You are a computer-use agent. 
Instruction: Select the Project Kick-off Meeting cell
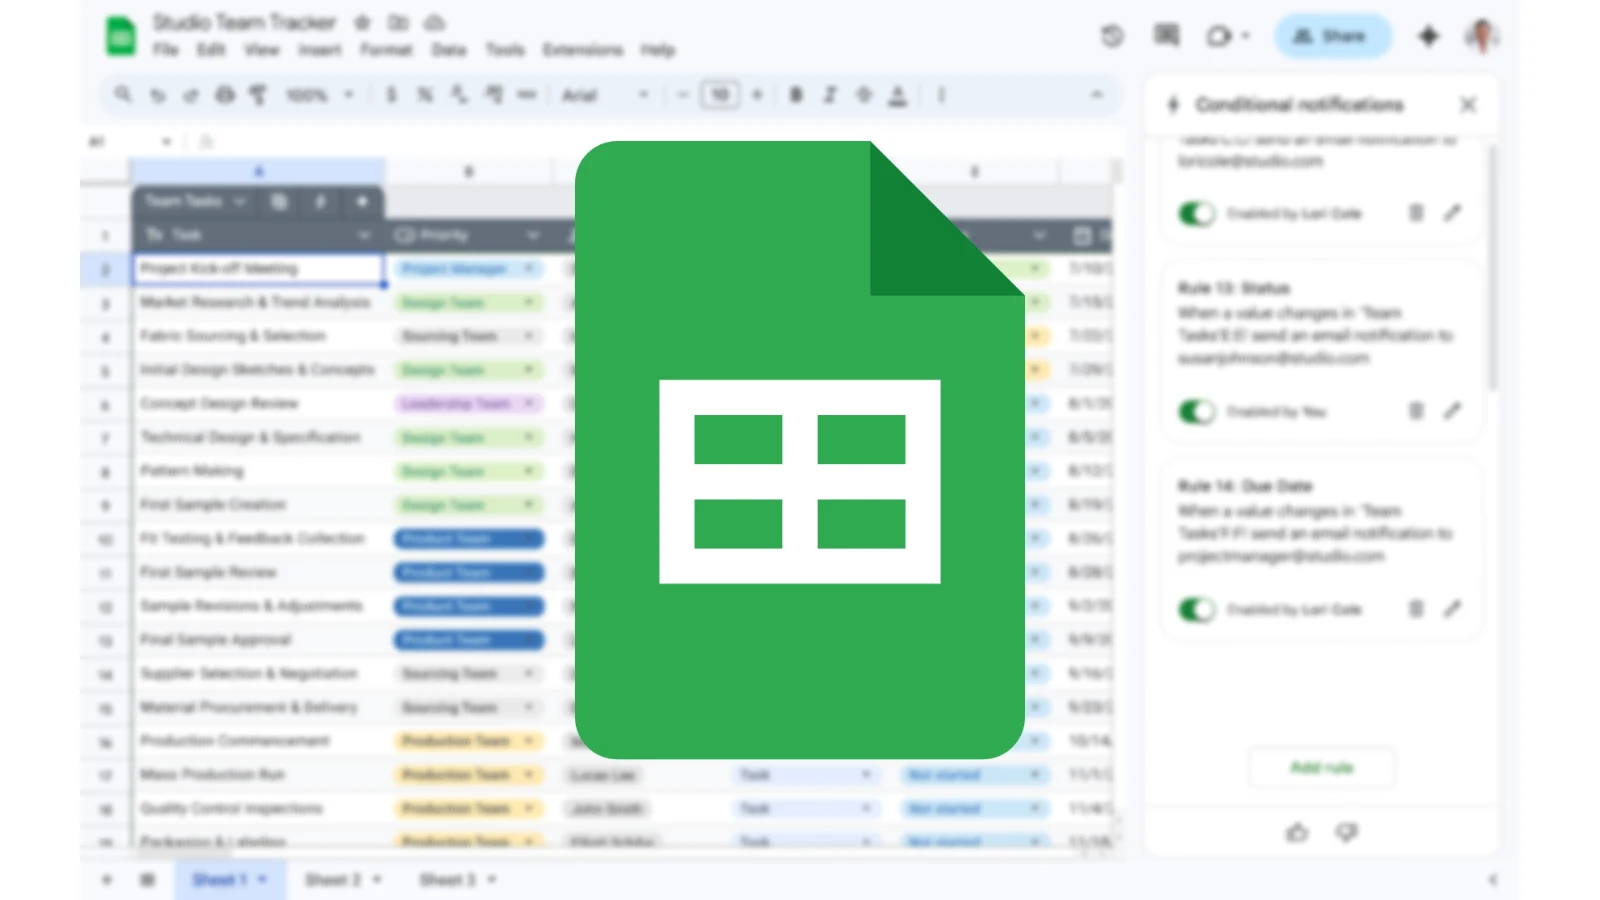[258, 268]
